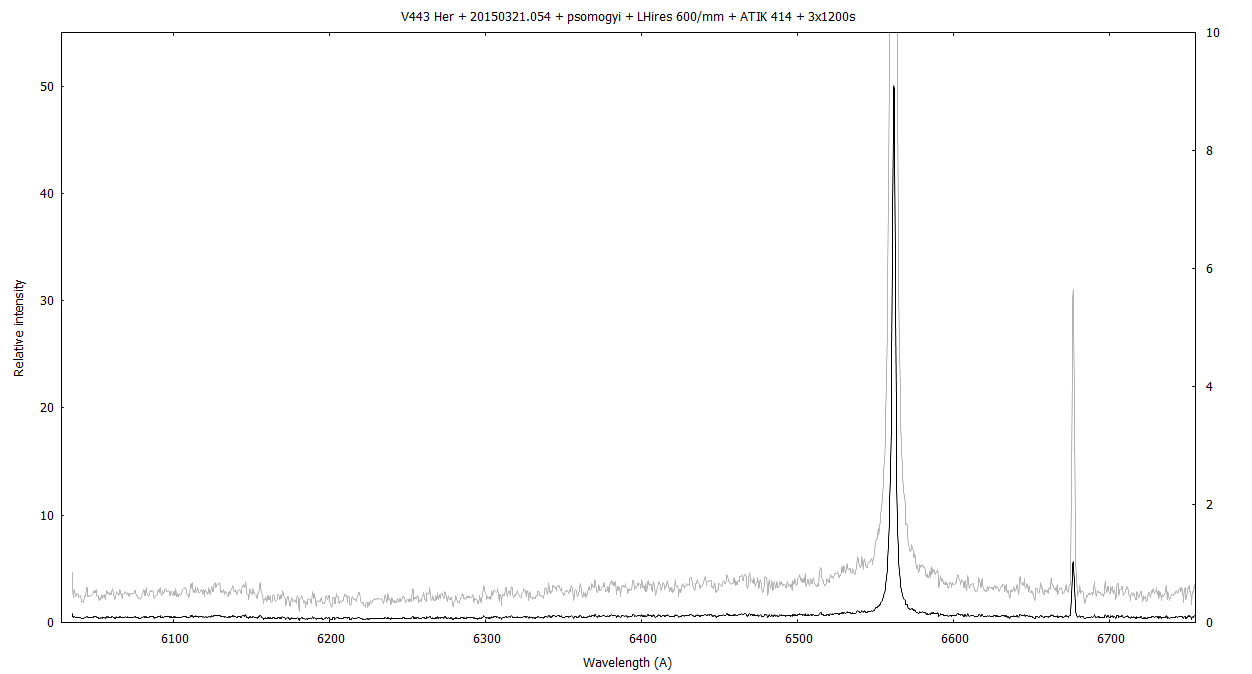Click the 6500 wavelength tick label
1252x674 pixels.
click(798, 638)
